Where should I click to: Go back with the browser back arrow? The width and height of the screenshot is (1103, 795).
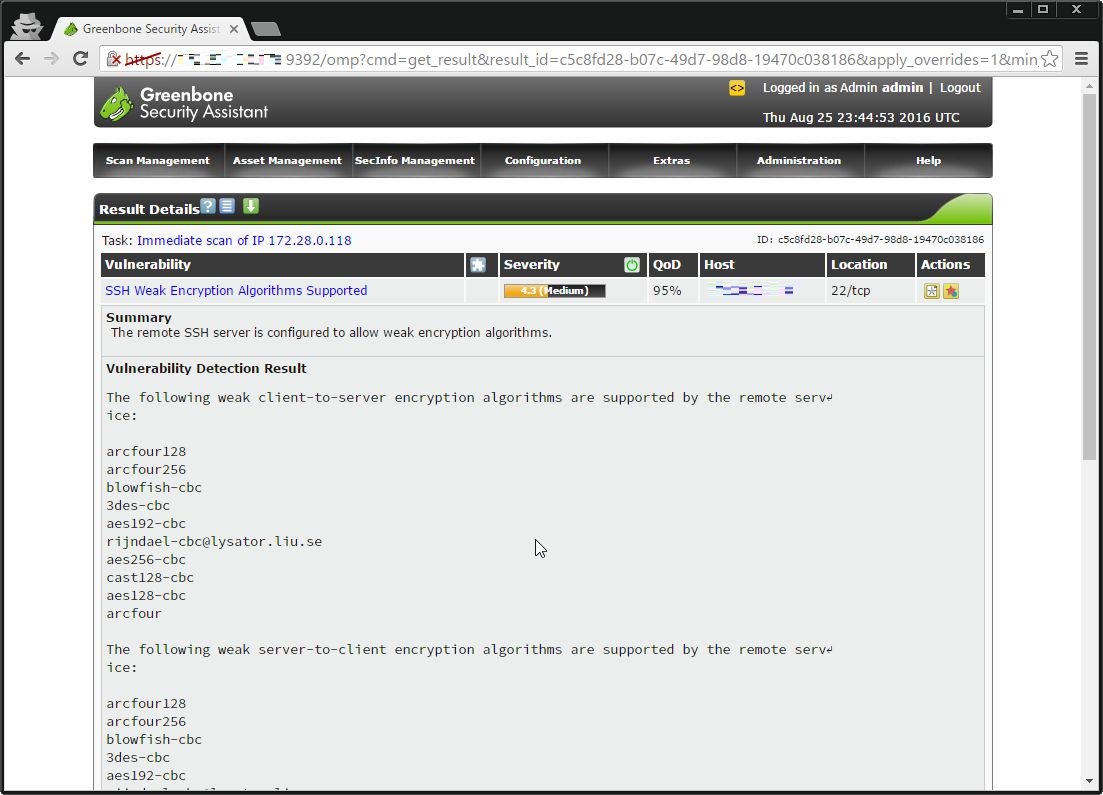[23, 58]
